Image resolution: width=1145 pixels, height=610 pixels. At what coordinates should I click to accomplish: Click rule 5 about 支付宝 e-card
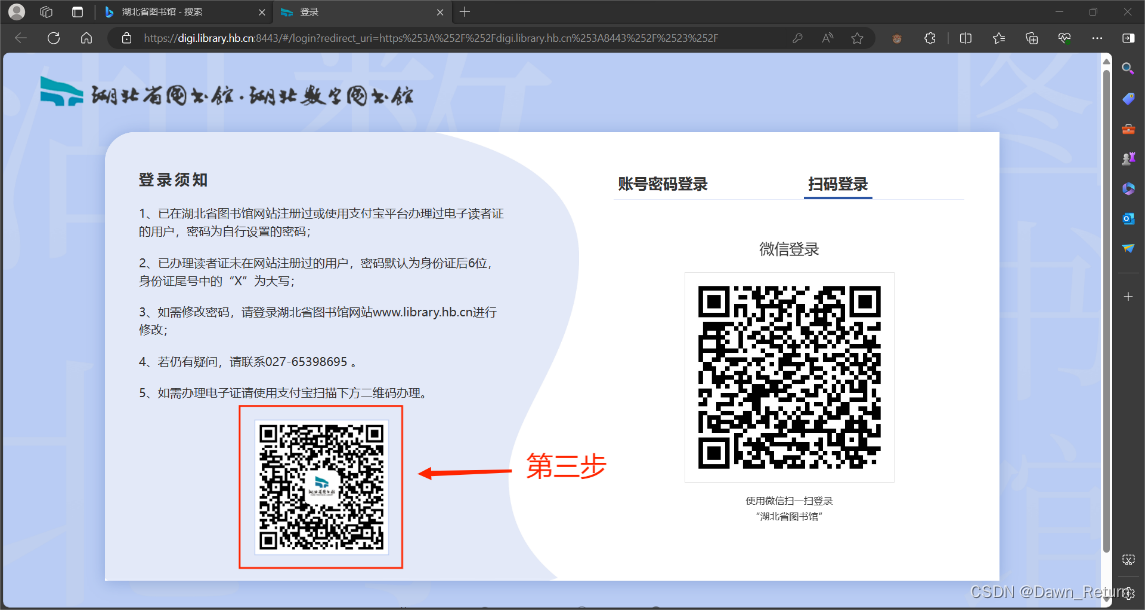[x=283, y=393]
